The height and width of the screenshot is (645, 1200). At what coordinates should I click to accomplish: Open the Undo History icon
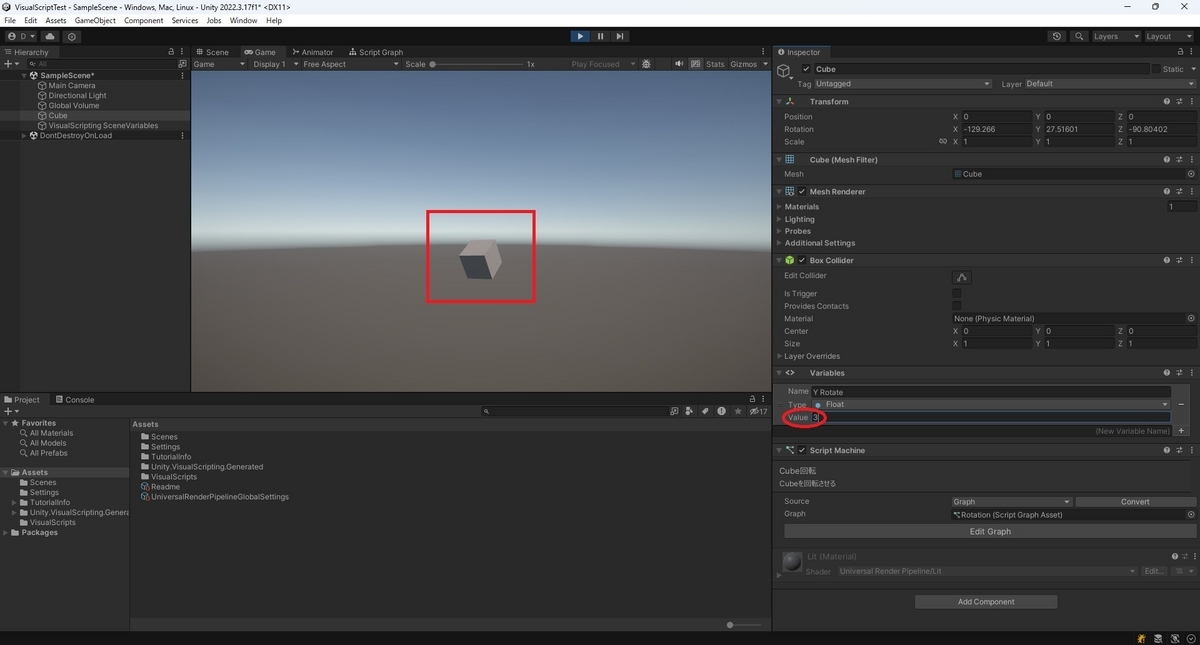tap(1057, 36)
